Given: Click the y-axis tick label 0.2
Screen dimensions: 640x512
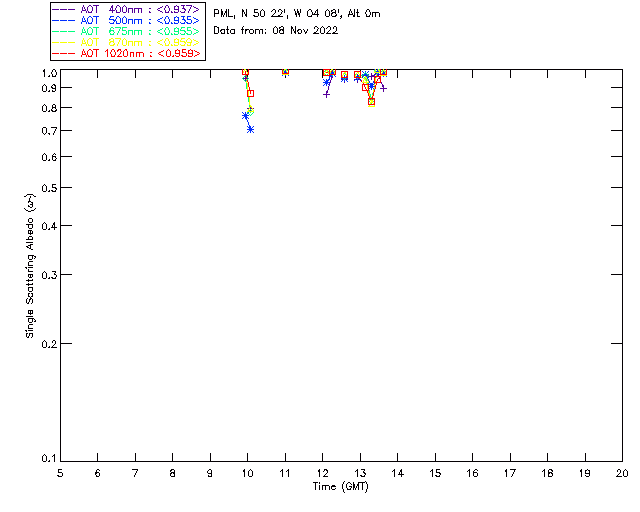Looking at the screenshot, I should click(49, 344).
